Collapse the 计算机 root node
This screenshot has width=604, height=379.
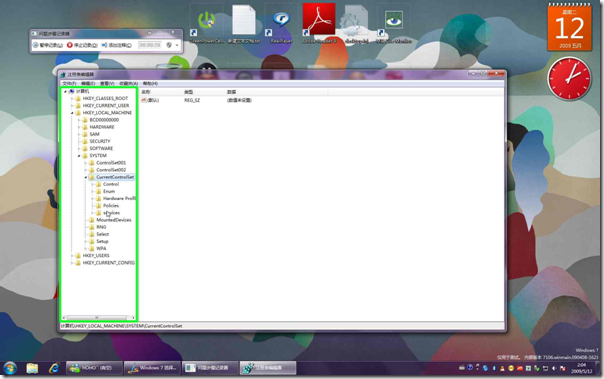[x=65, y=92]
